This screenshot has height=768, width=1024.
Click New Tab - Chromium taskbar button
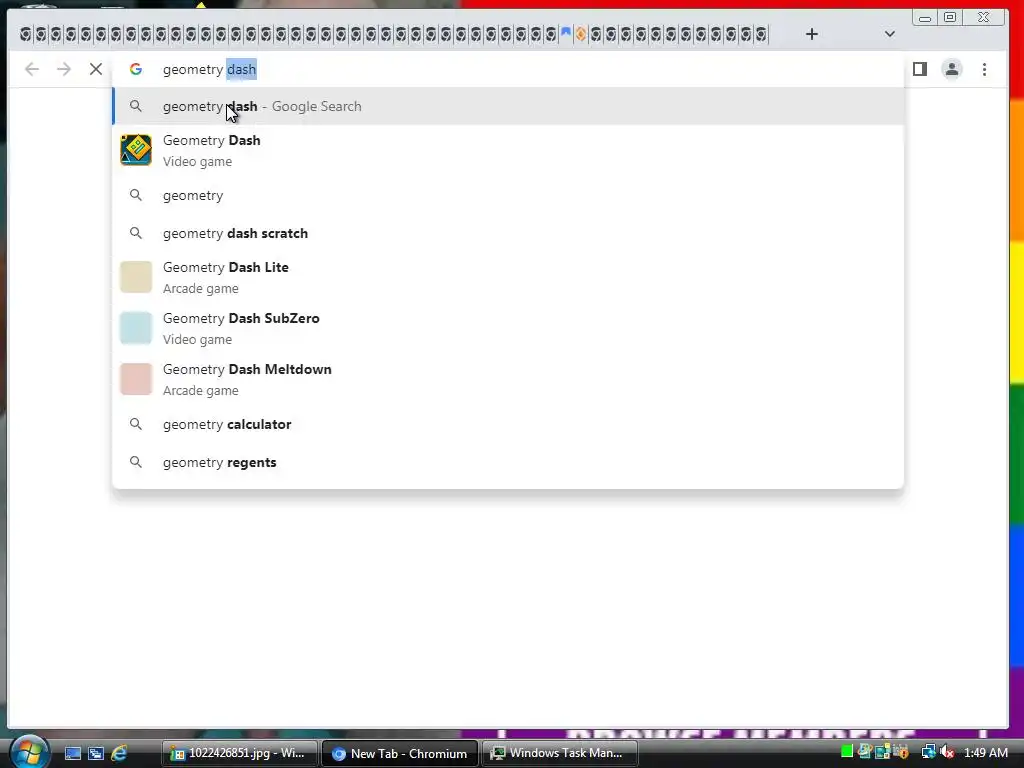click(400, 753)
